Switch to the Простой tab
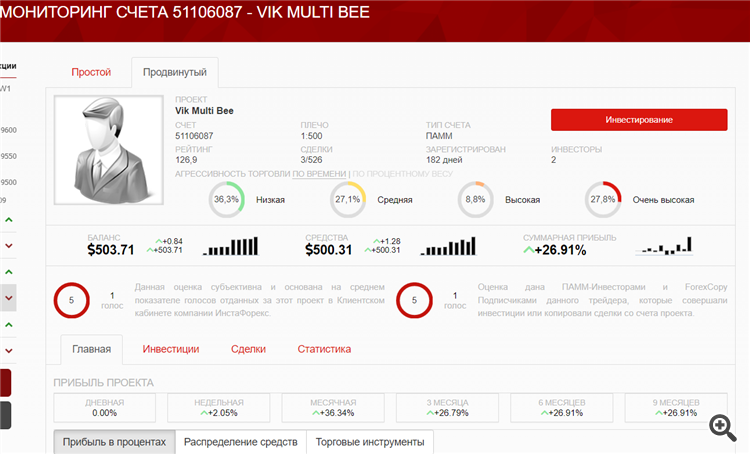This screenshot has height=454, width=750. click(x=91, y=72)
